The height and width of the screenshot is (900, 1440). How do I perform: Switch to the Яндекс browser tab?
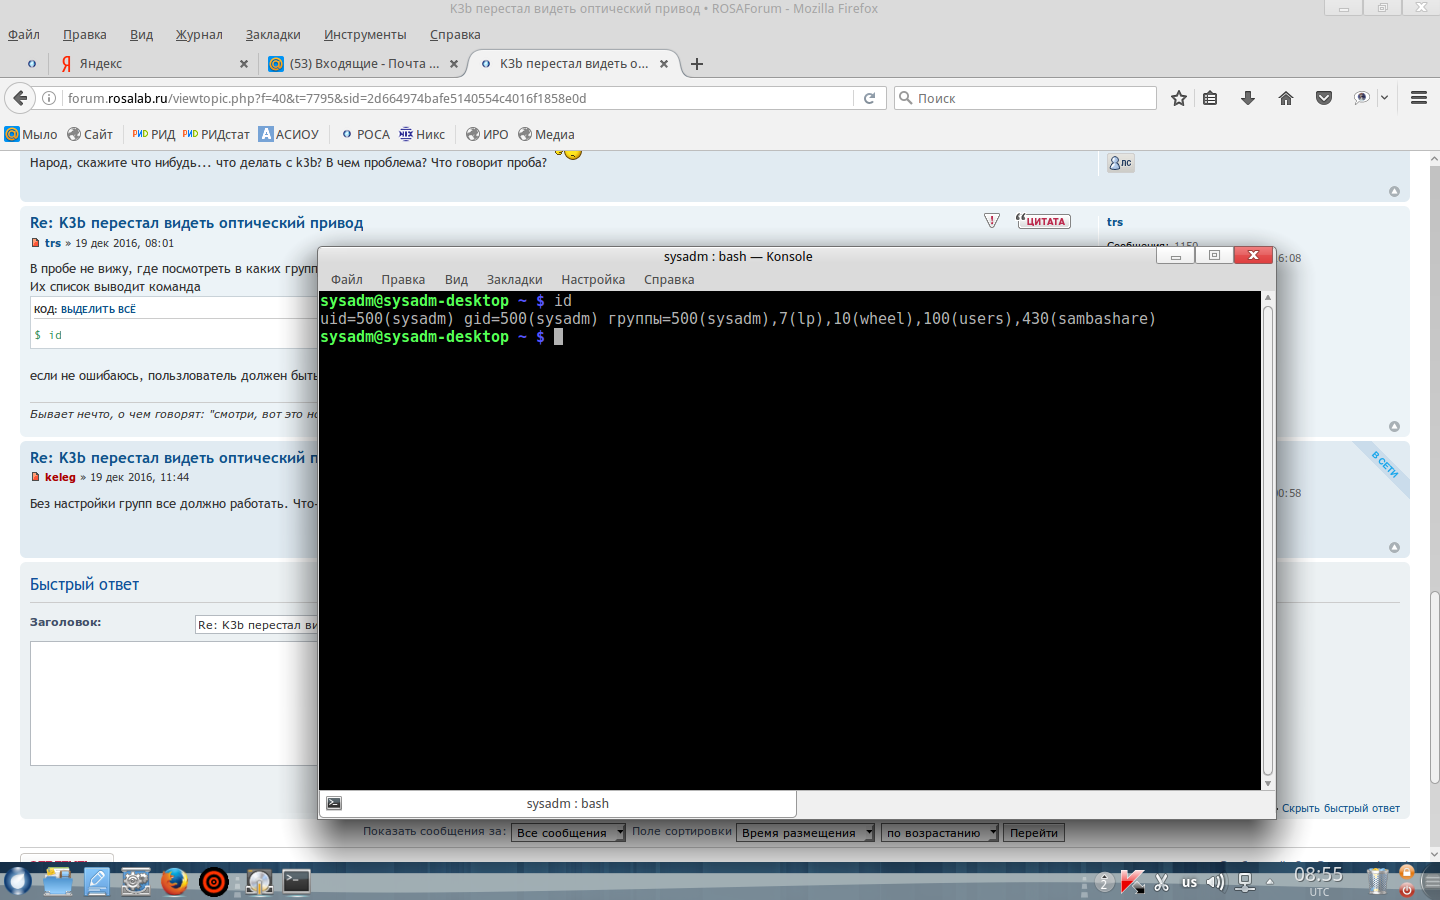[x=150, y=64]
